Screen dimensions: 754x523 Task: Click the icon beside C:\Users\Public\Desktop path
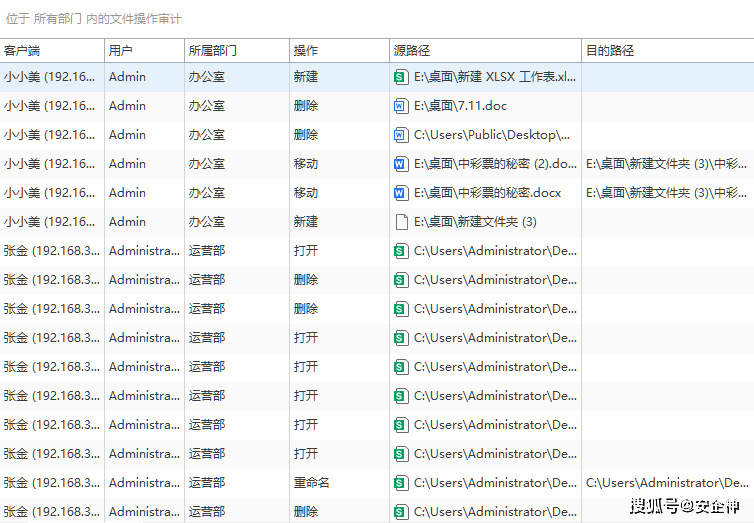pos(401,134)
